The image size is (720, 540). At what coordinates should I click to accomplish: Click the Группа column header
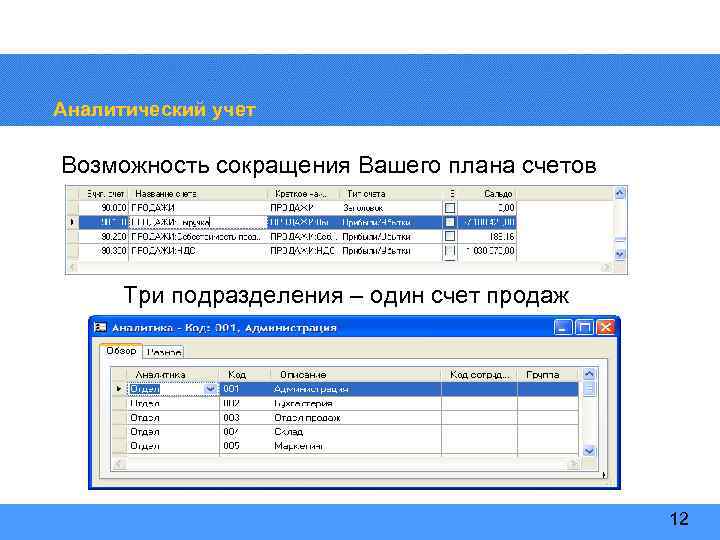[x=548, y=375]
